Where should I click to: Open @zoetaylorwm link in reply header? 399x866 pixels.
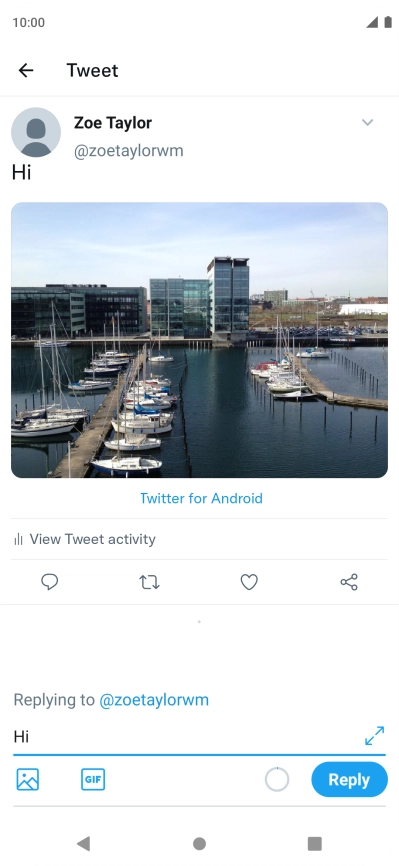point(154,700)
